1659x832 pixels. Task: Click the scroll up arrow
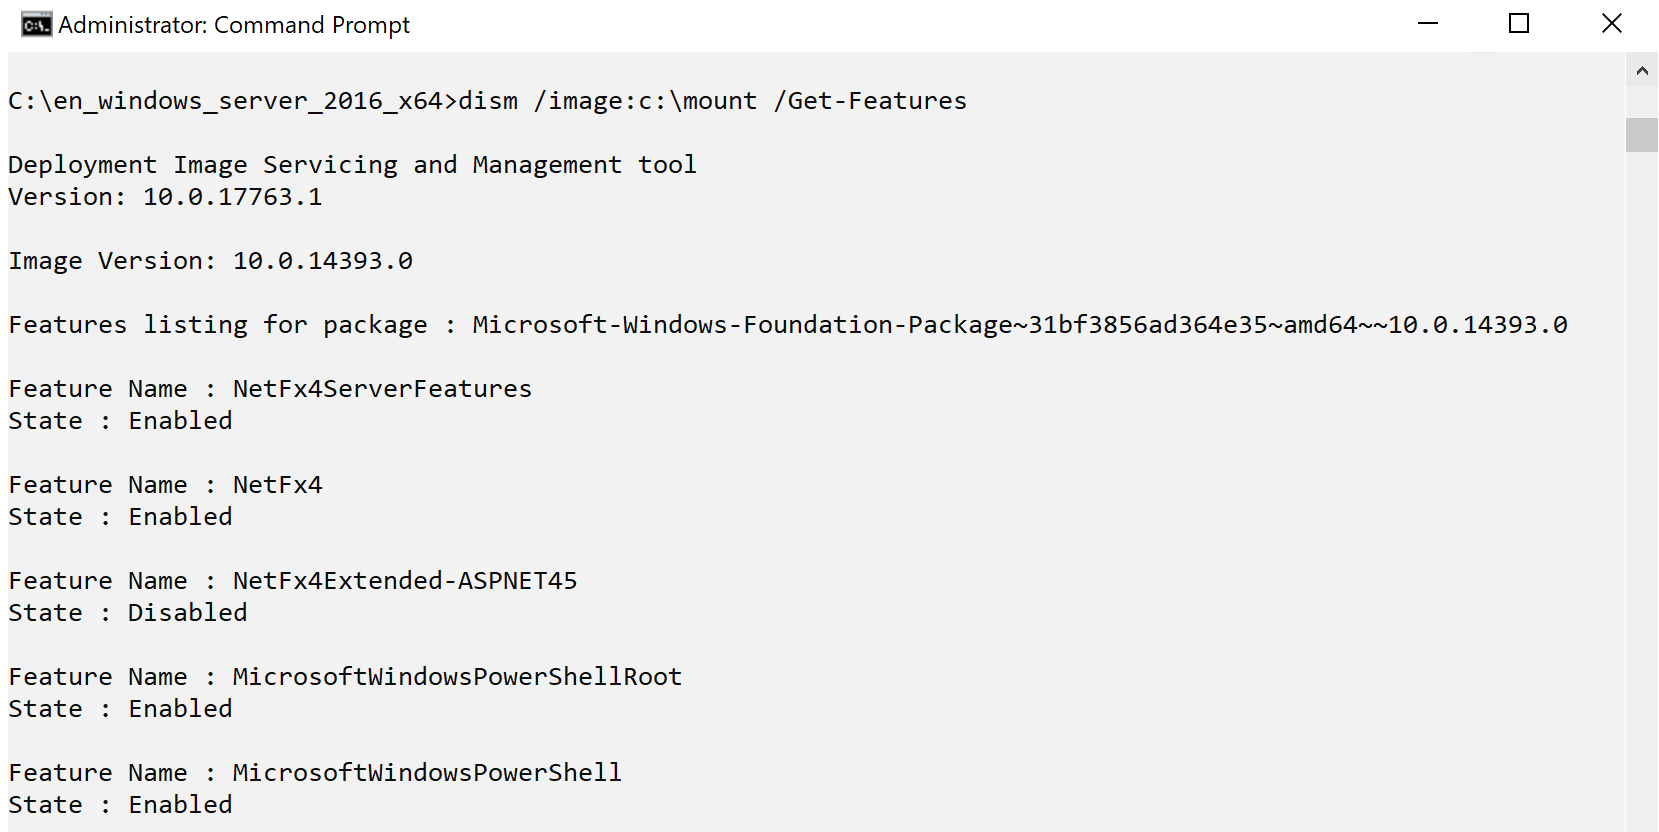click(x=1641, y=71)
